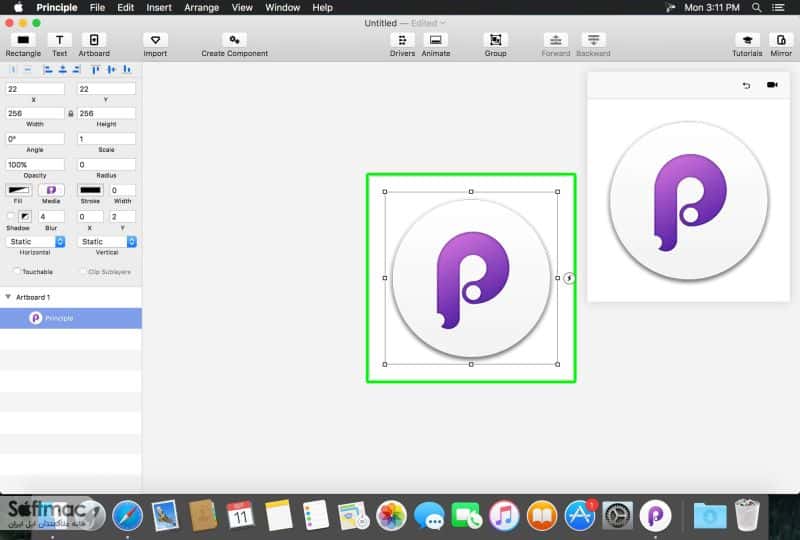This screenshot has height=540, width=800.
Task: Open the Stroke color swatch
Action: [x=90, y=190]
